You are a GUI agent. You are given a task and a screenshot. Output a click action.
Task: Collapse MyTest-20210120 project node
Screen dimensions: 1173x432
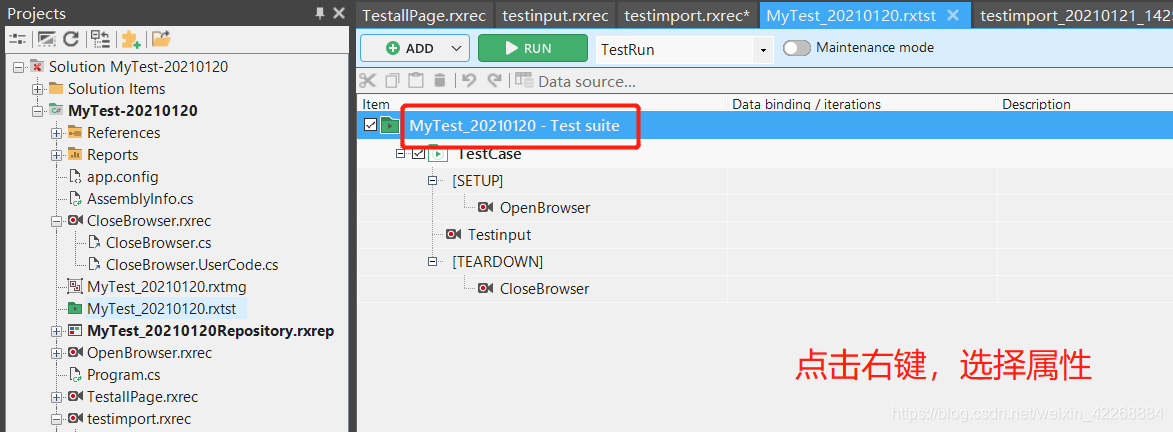(x=37, y=111)
